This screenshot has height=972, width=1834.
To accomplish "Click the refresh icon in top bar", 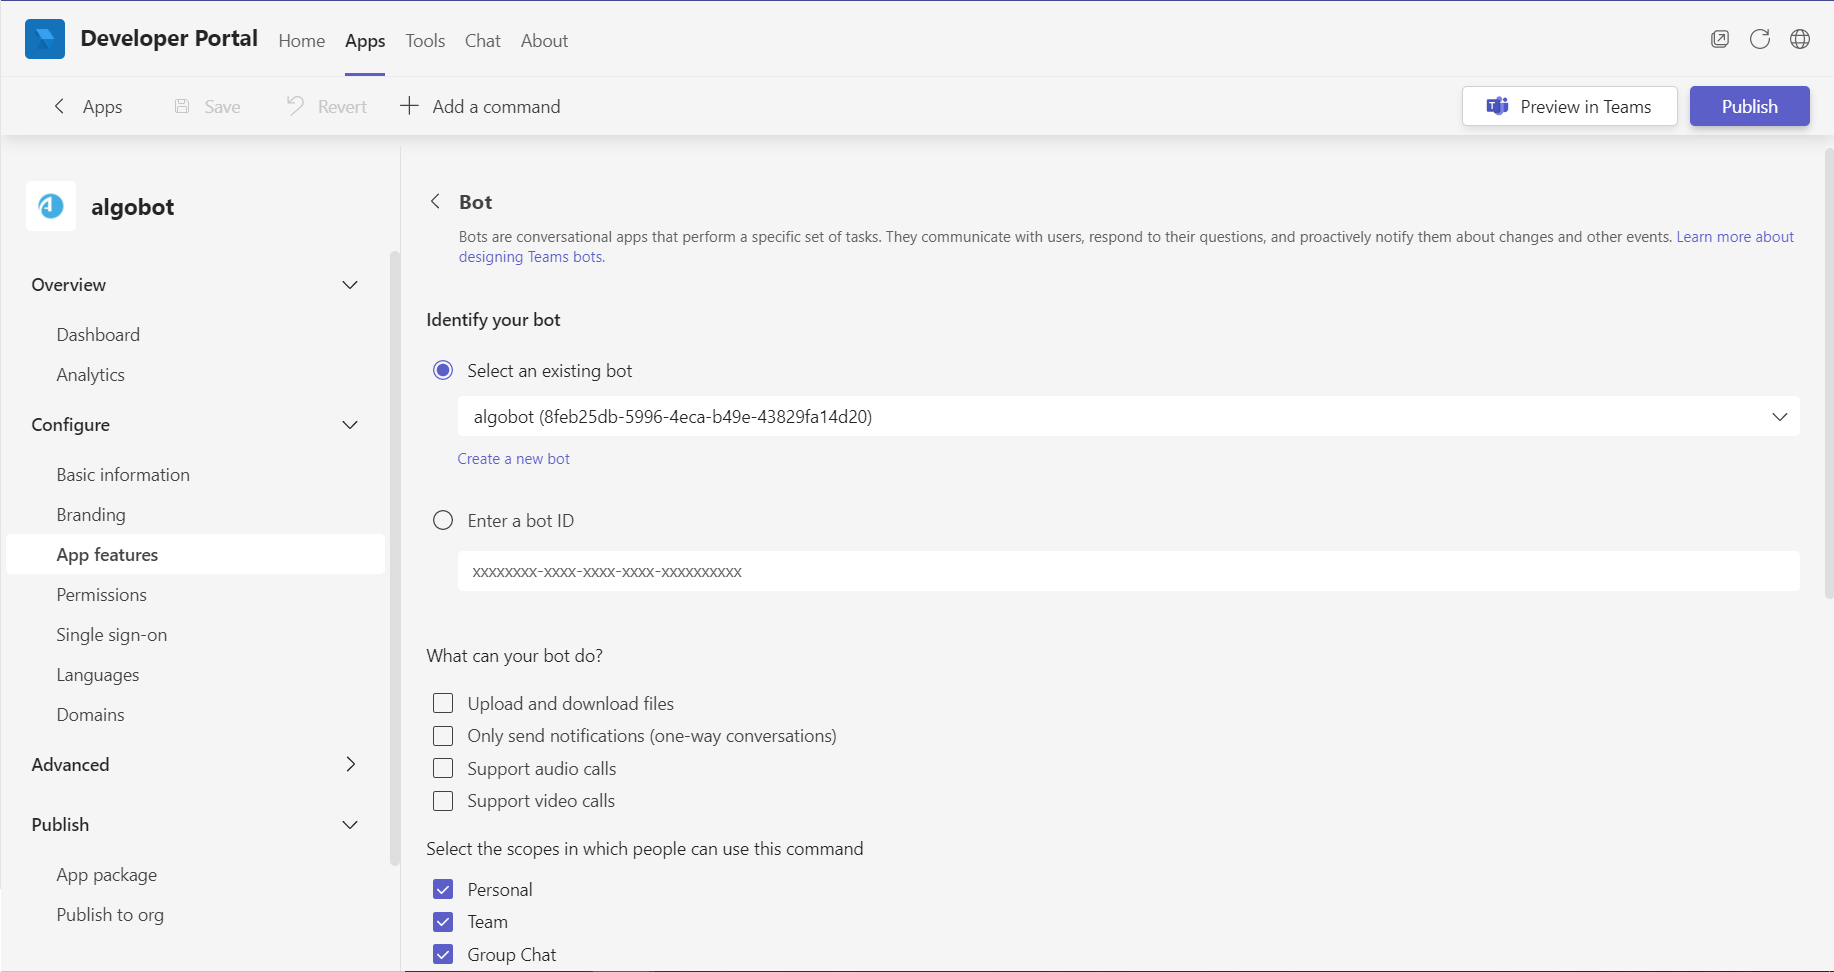I will click(x=1759, y=39).
